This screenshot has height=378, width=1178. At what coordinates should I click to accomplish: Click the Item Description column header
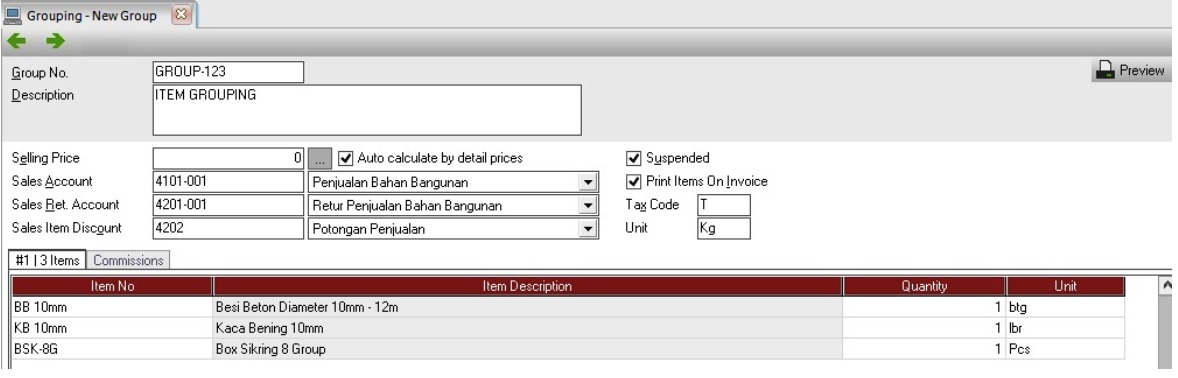point(528,286)
